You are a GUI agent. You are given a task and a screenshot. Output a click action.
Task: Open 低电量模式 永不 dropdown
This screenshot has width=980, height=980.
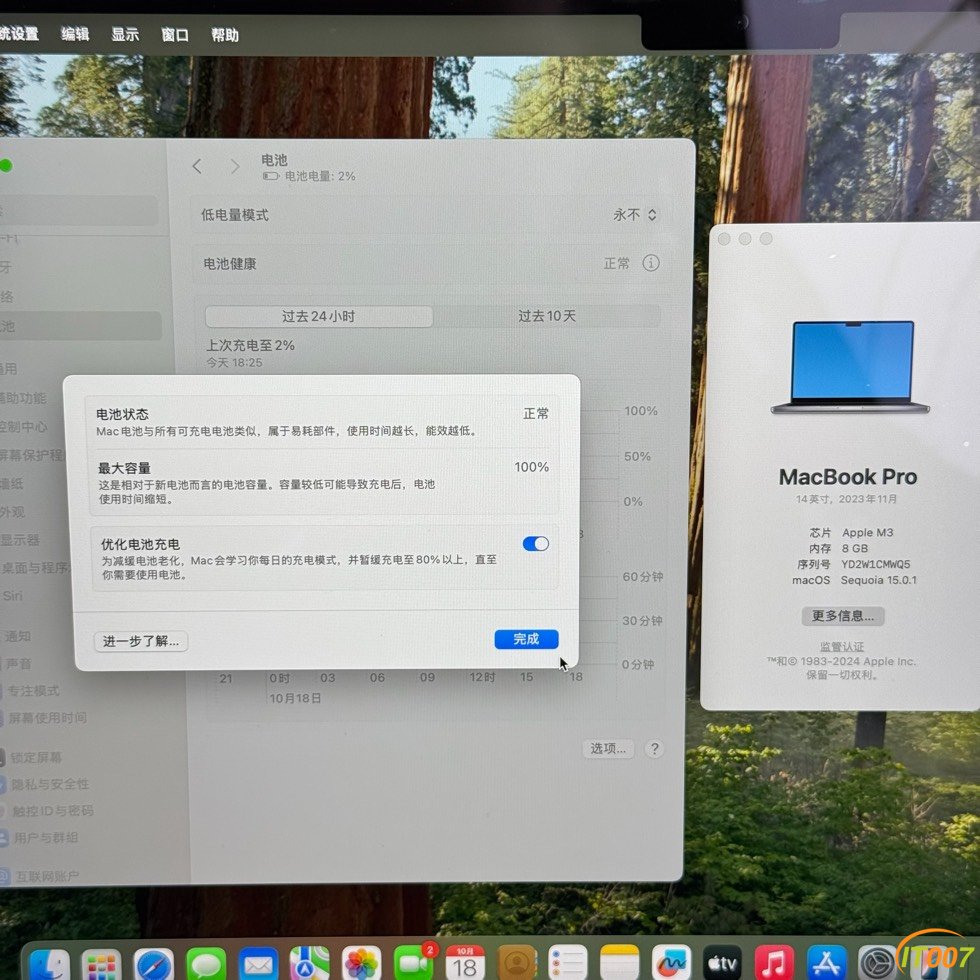click(x=634, y=215)
